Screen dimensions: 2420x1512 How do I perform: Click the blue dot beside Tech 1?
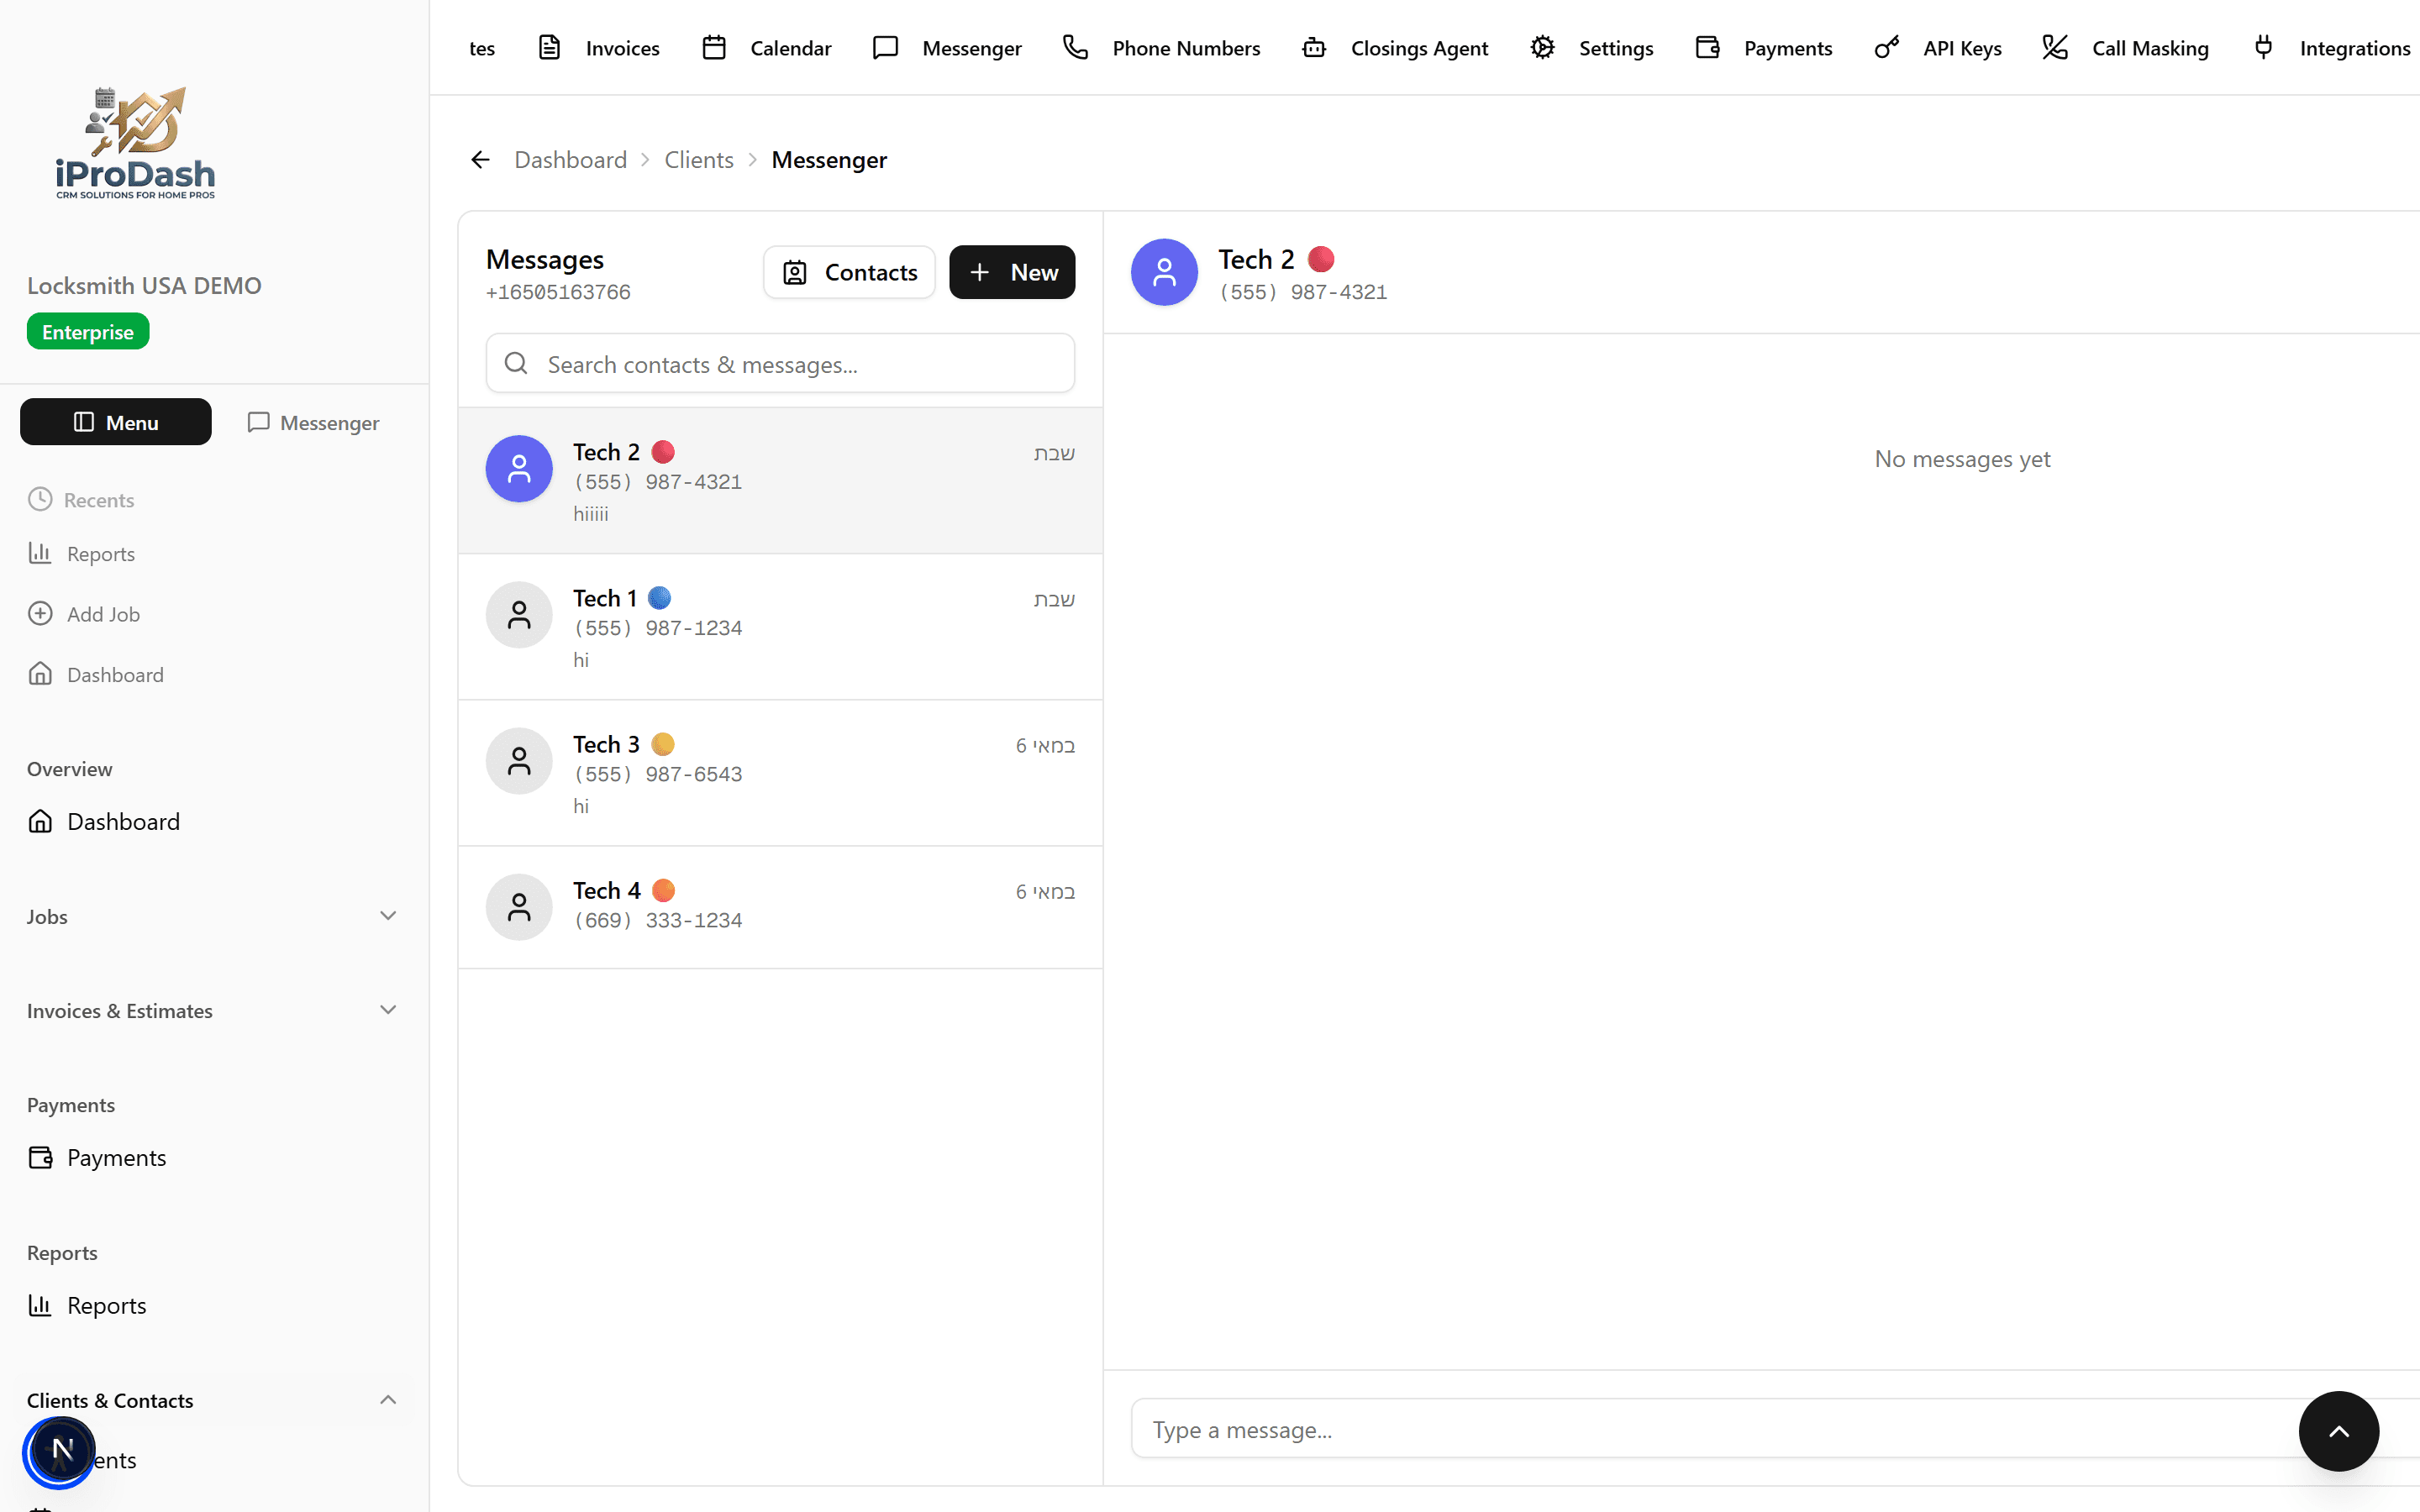[x=659, y=598]
